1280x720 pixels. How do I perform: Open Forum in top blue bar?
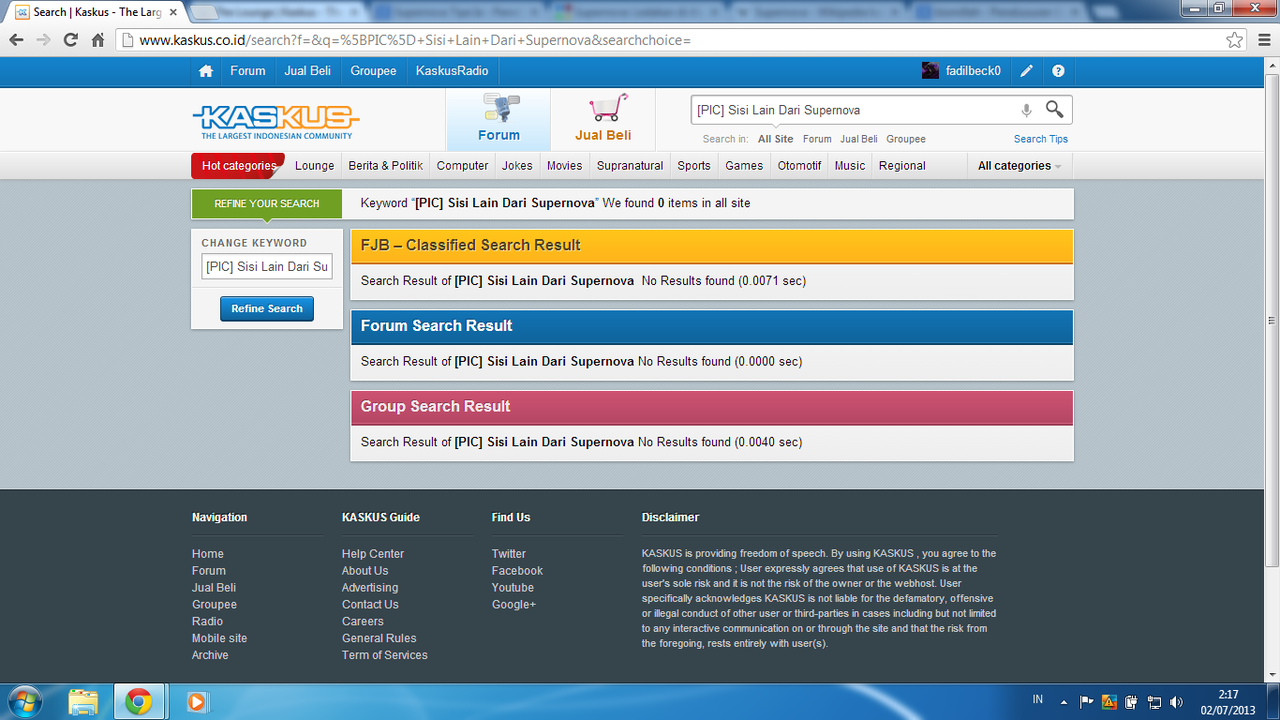point(248,71)
